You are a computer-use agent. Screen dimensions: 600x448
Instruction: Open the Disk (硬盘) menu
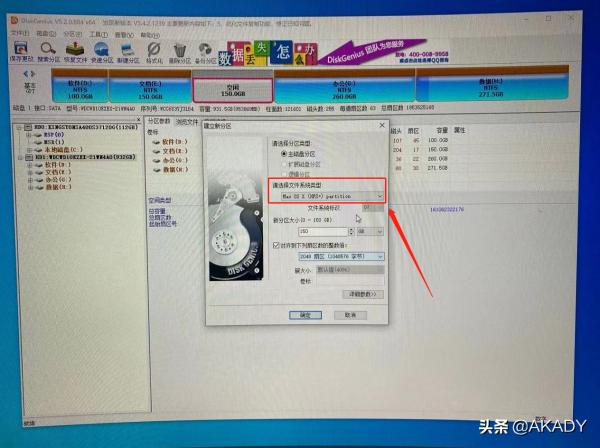click(46, 34)
